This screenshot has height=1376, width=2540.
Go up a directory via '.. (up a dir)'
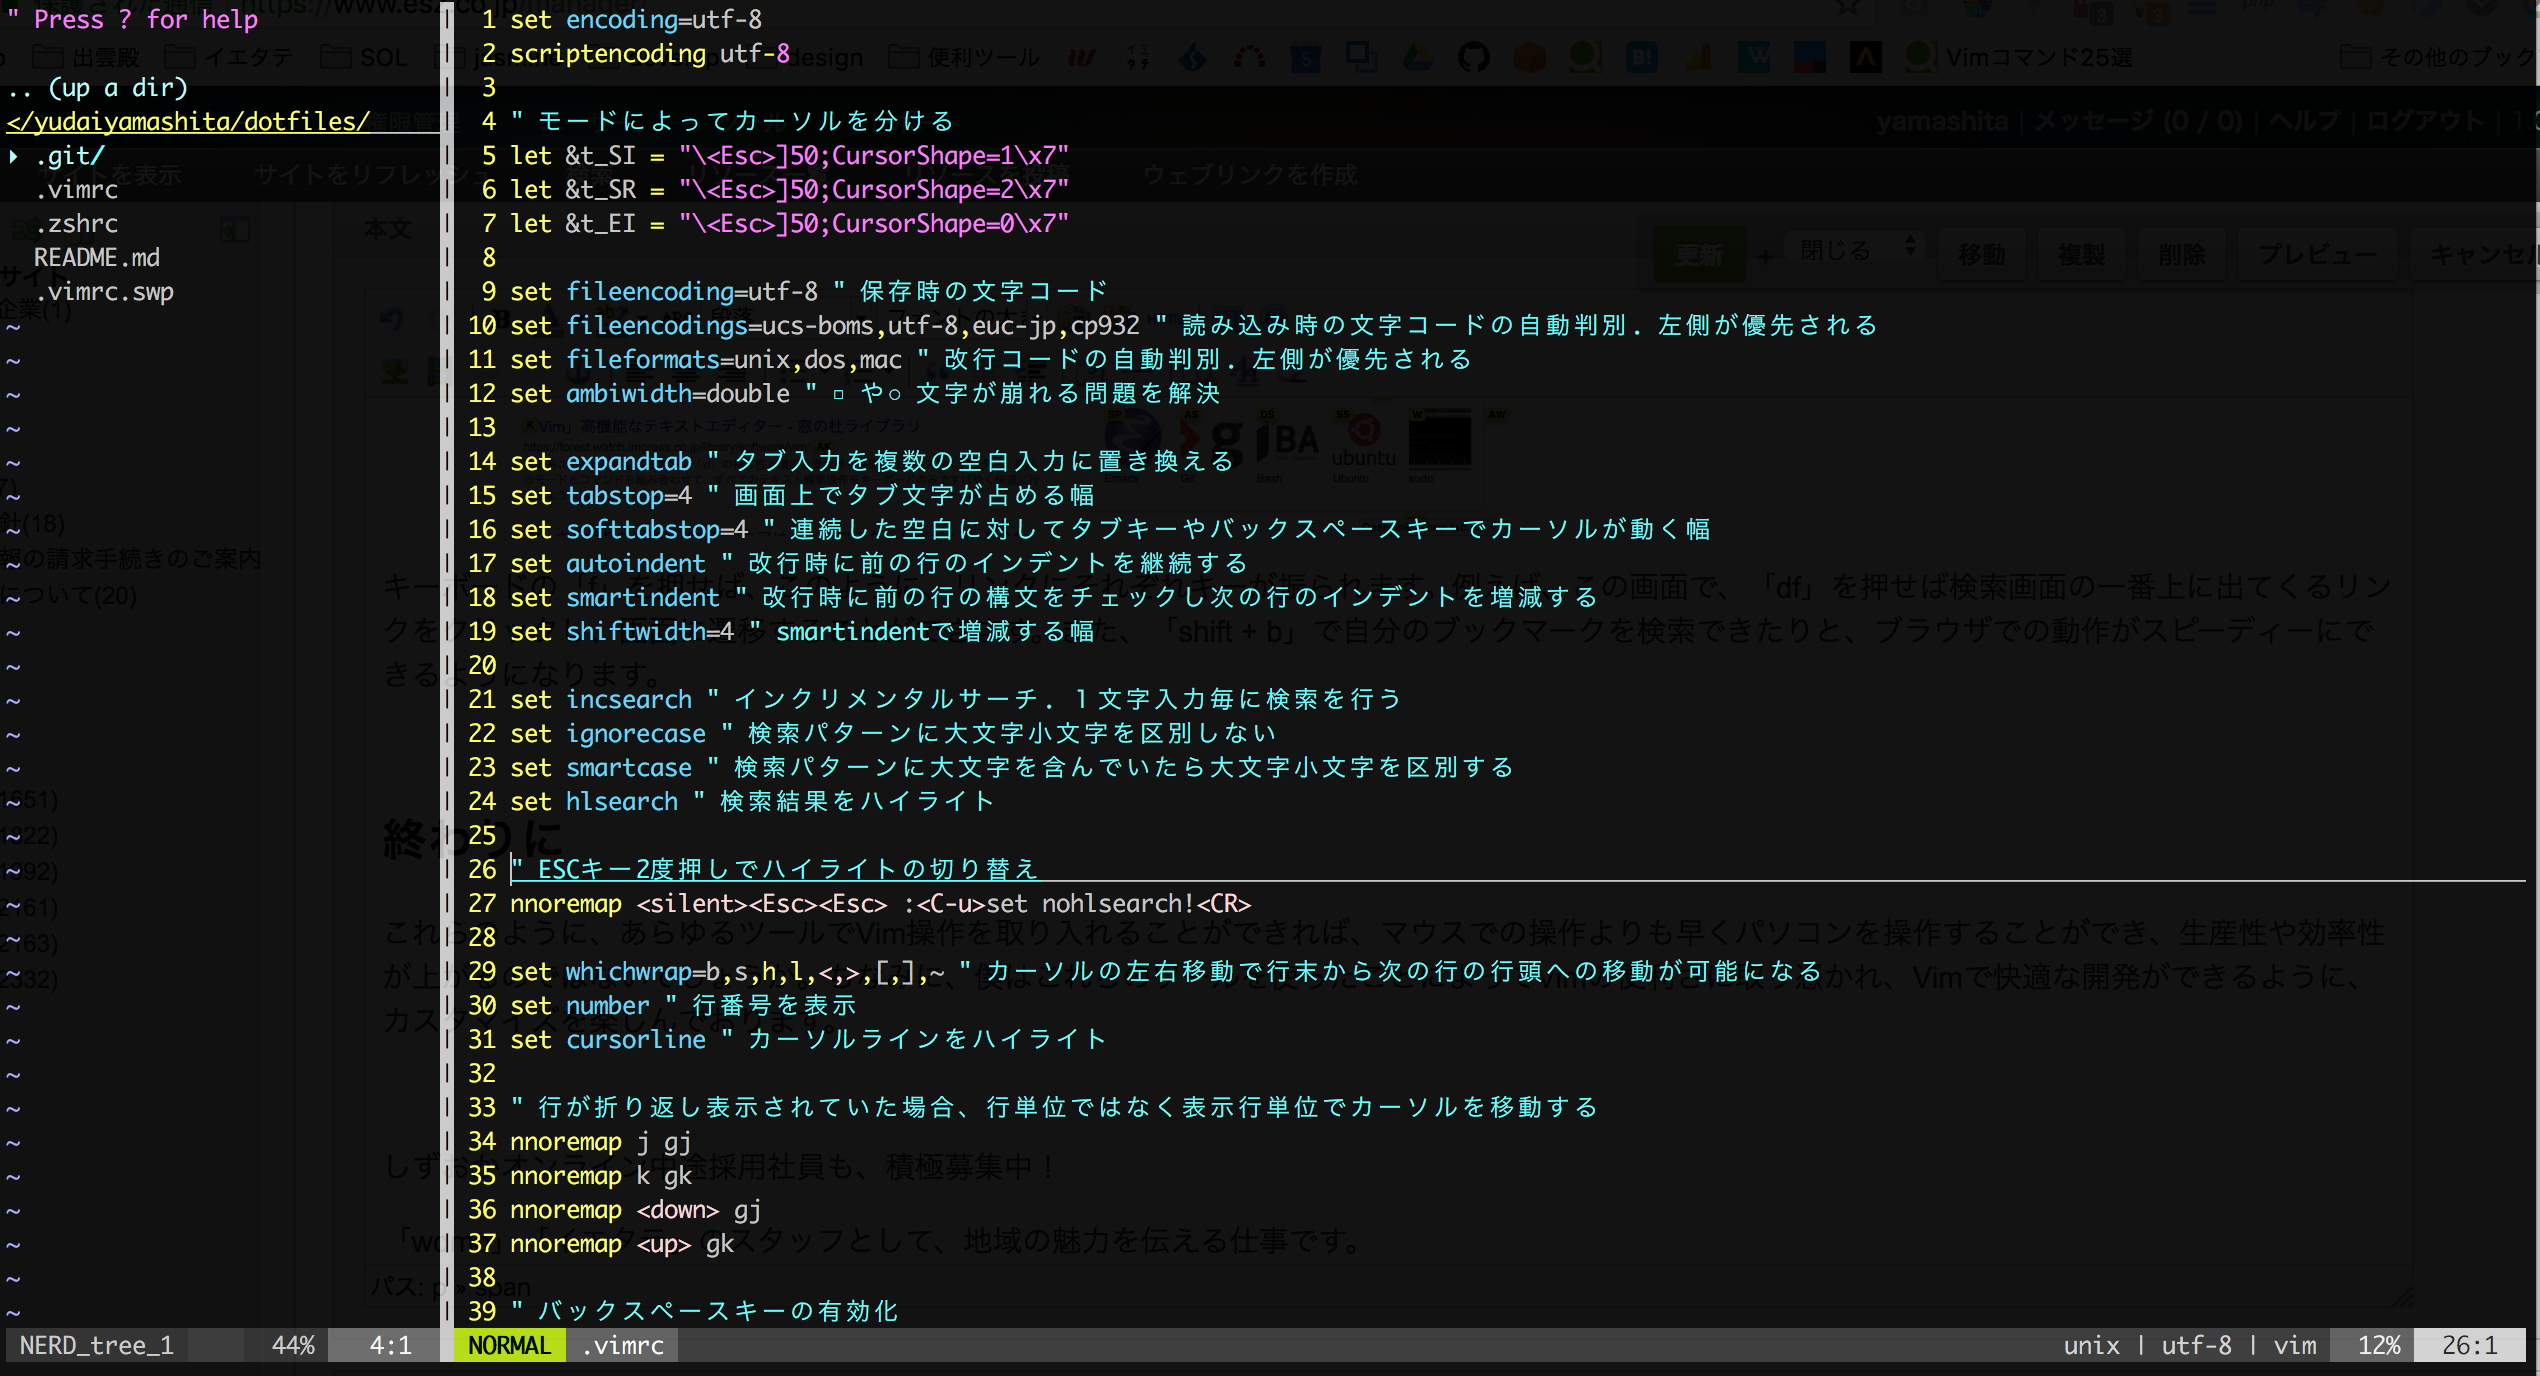[x=98, y=88]
